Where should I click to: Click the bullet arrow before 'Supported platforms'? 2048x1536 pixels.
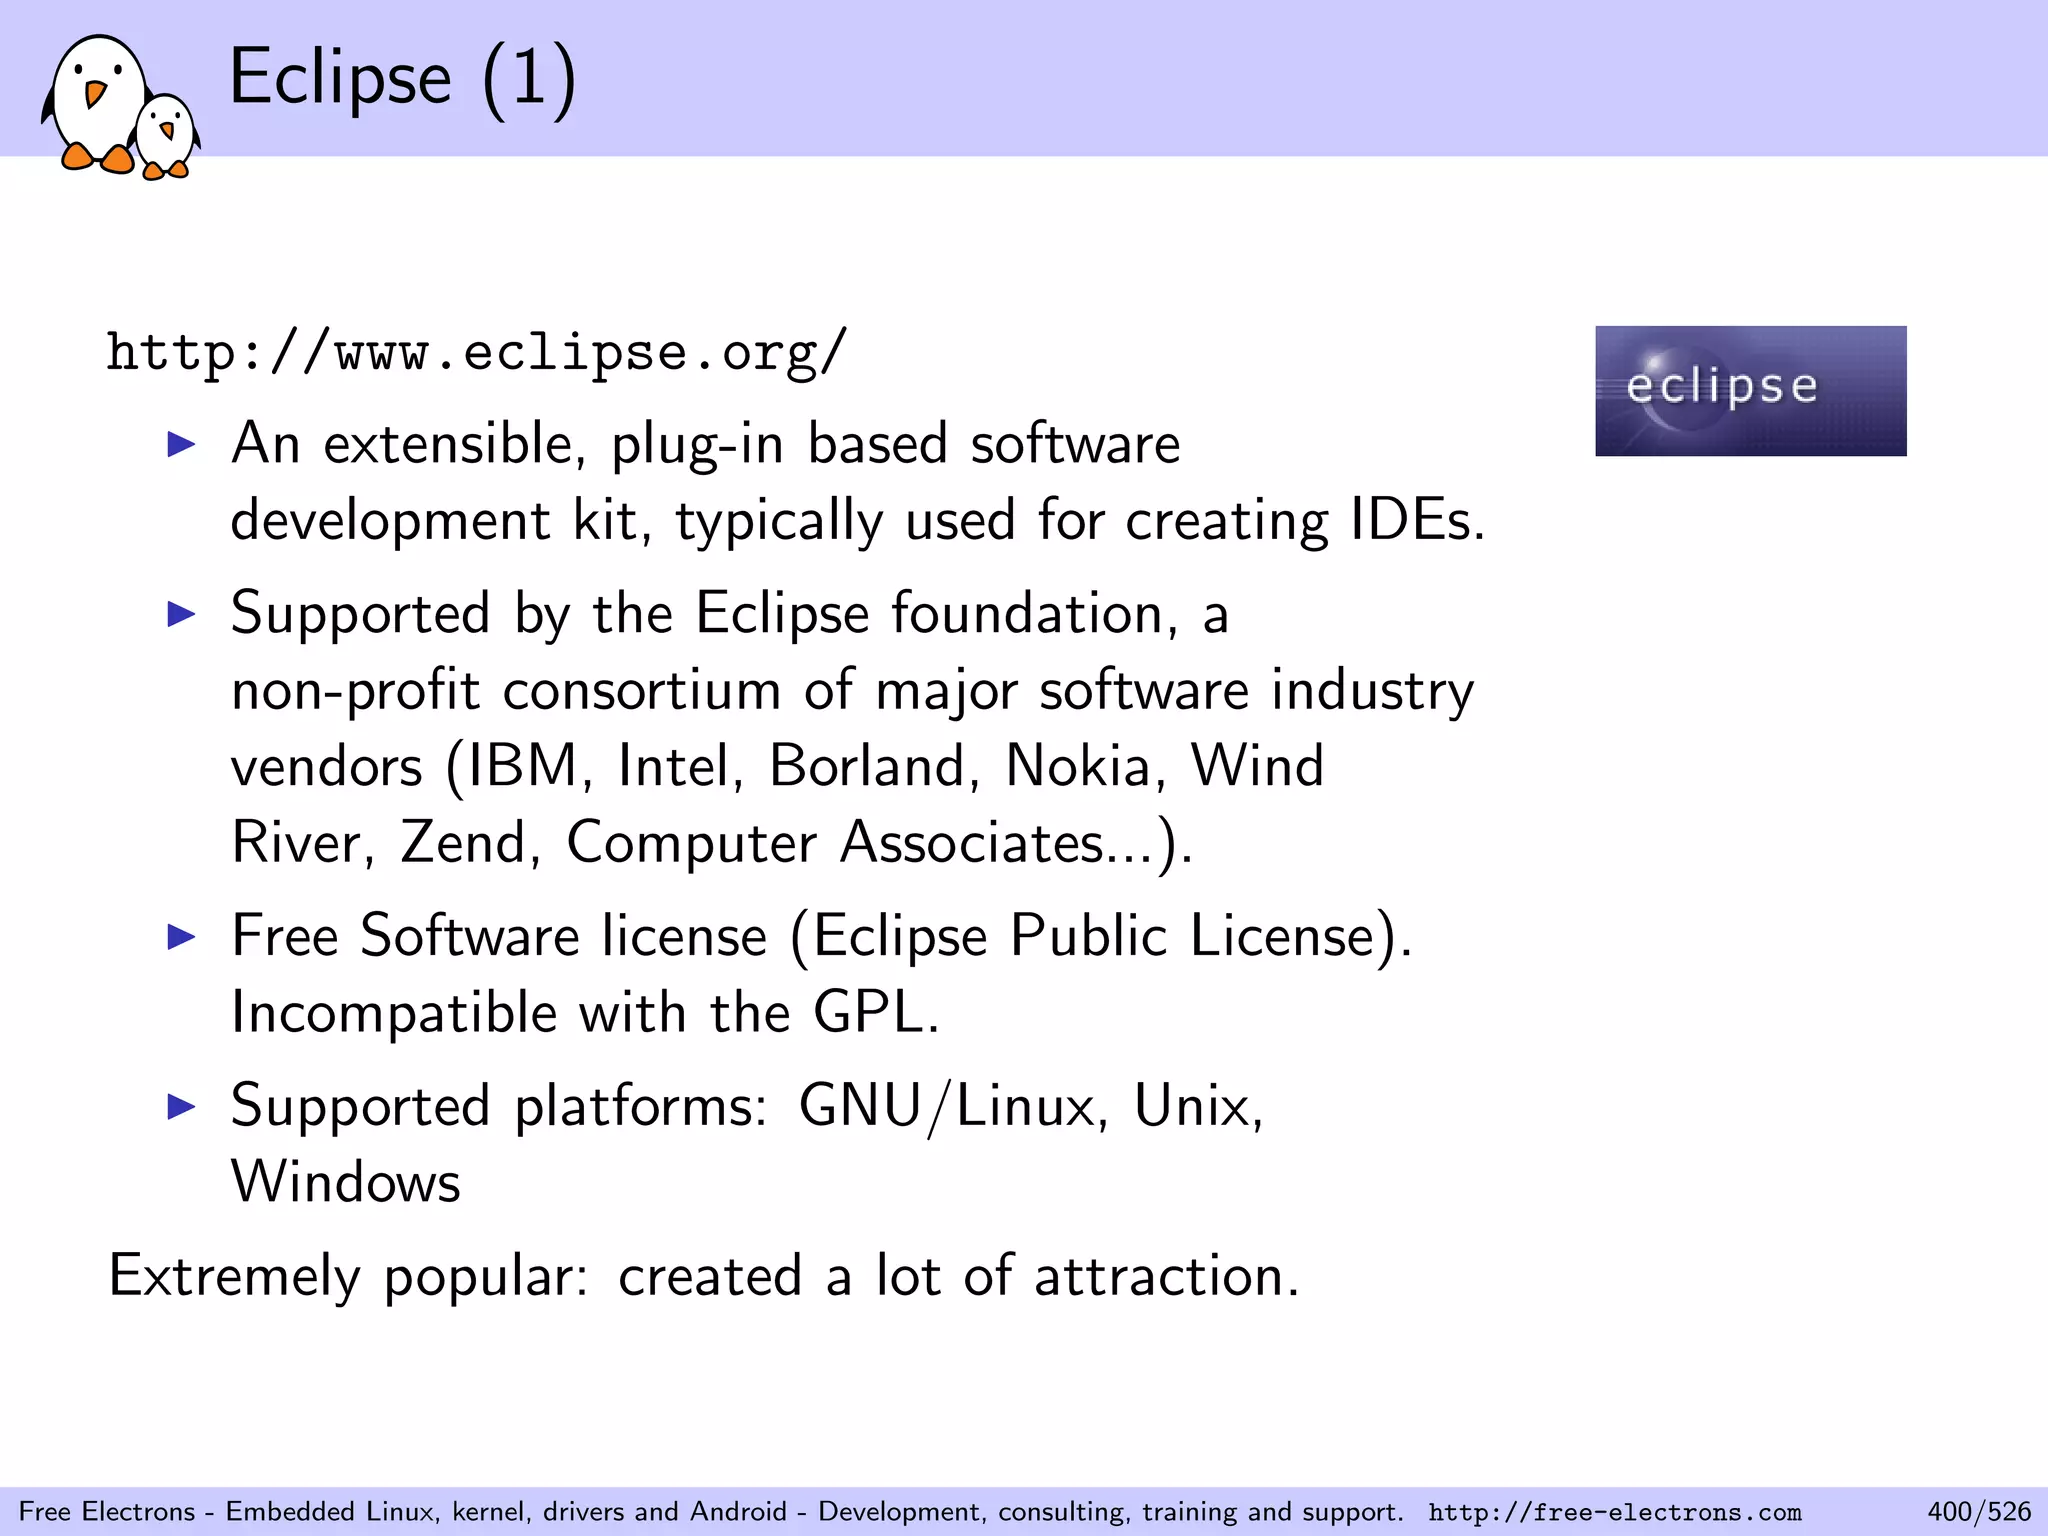tap(181, 1106)
